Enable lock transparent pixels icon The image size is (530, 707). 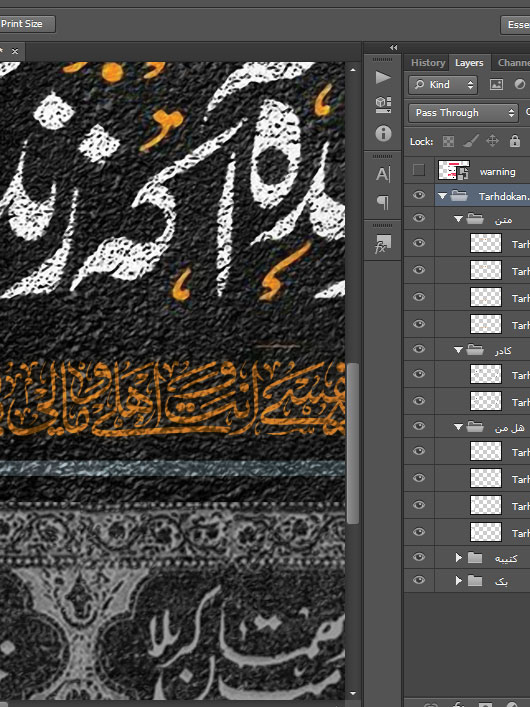[448, 142]
